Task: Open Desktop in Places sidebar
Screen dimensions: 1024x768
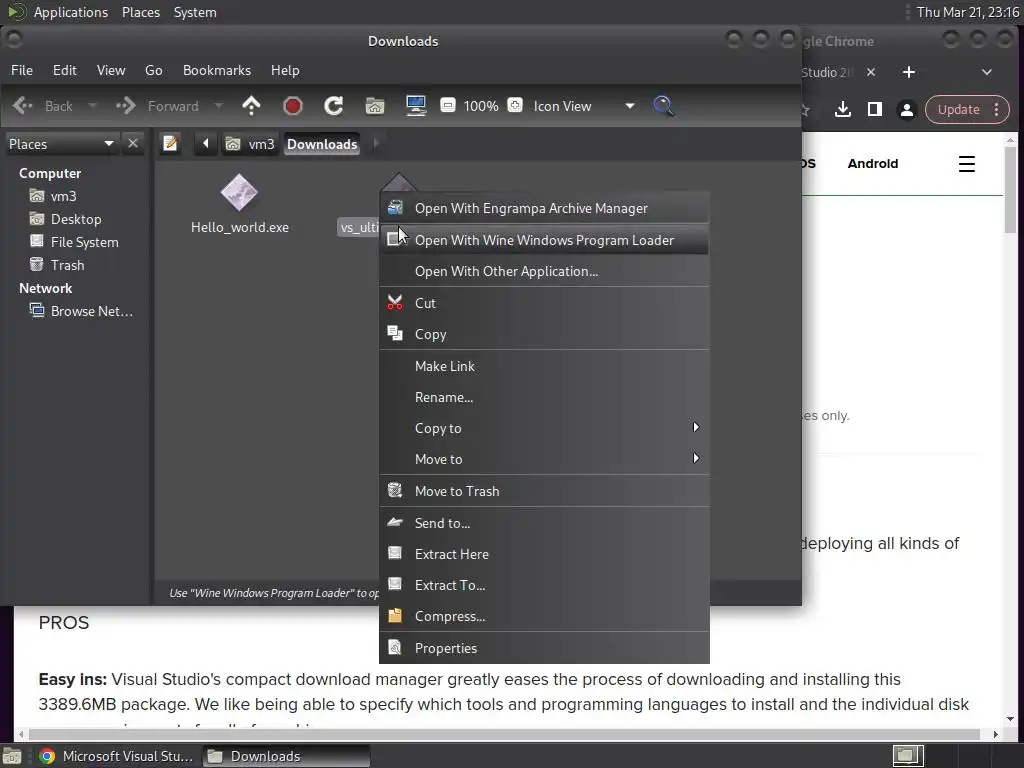Action: click(65, 219)
